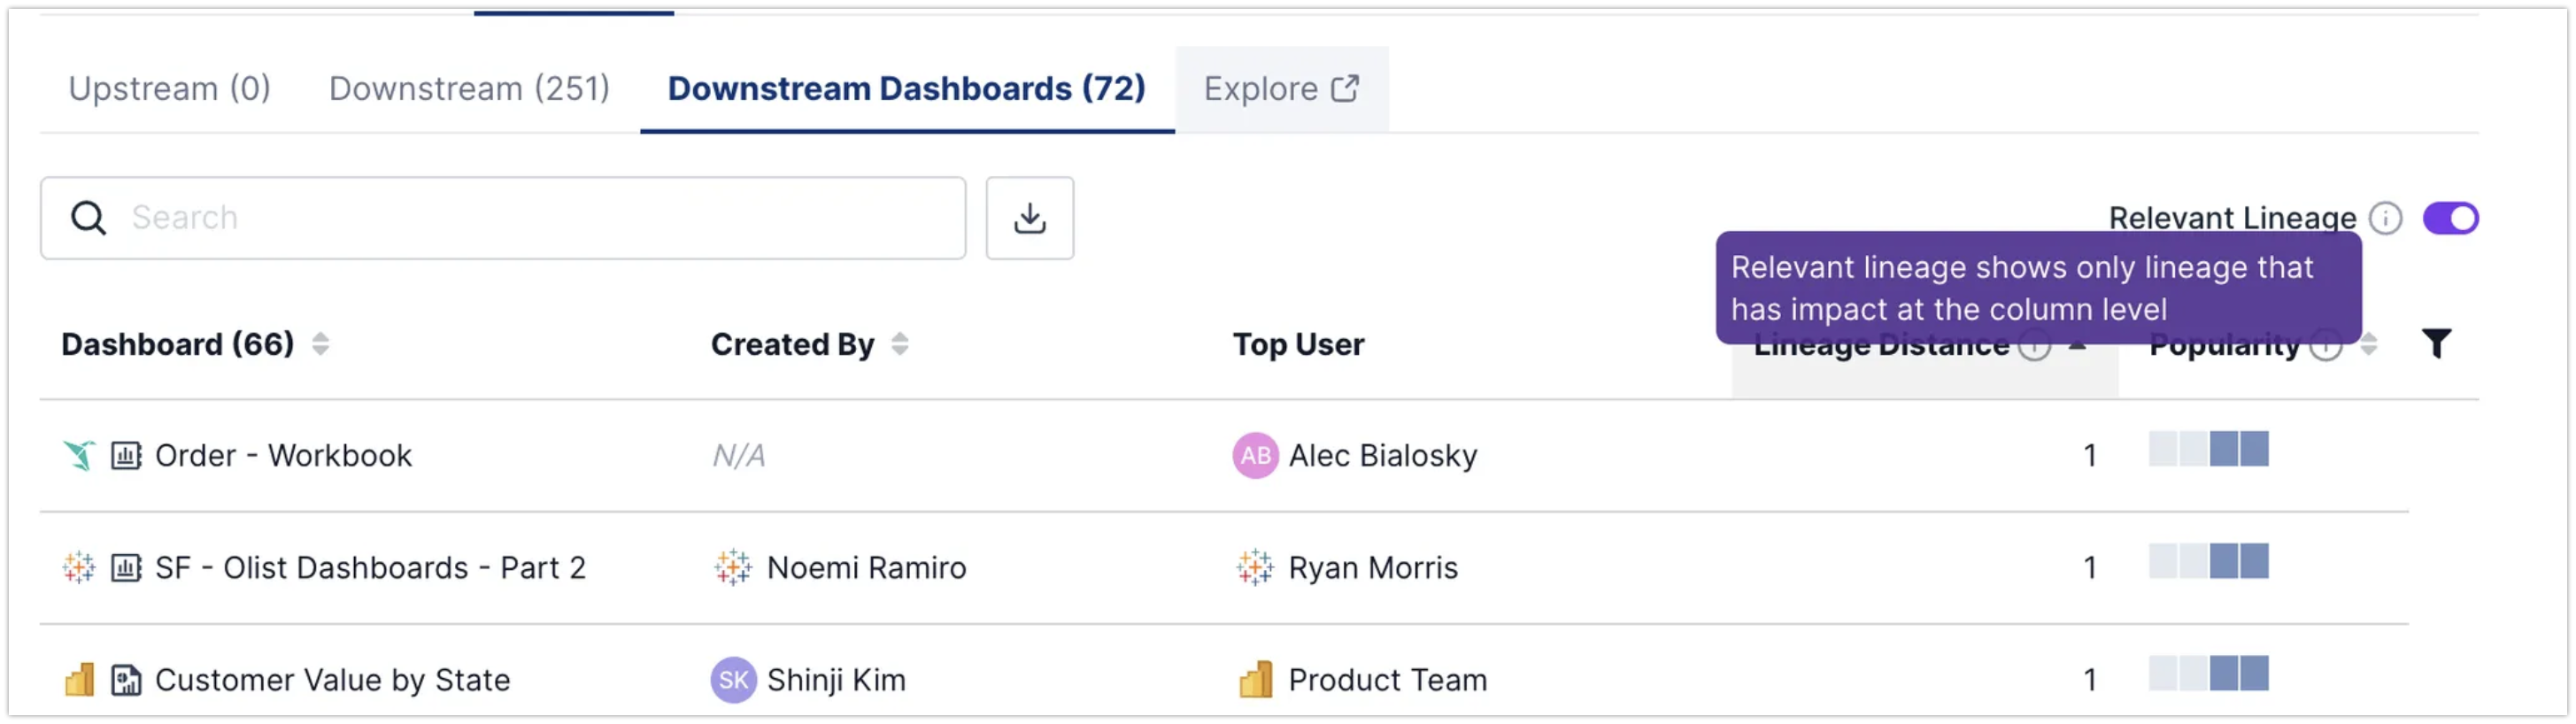2576x724 pixels.
Task: Switch to the Upstream (0) tab
Action: [169, 89]
